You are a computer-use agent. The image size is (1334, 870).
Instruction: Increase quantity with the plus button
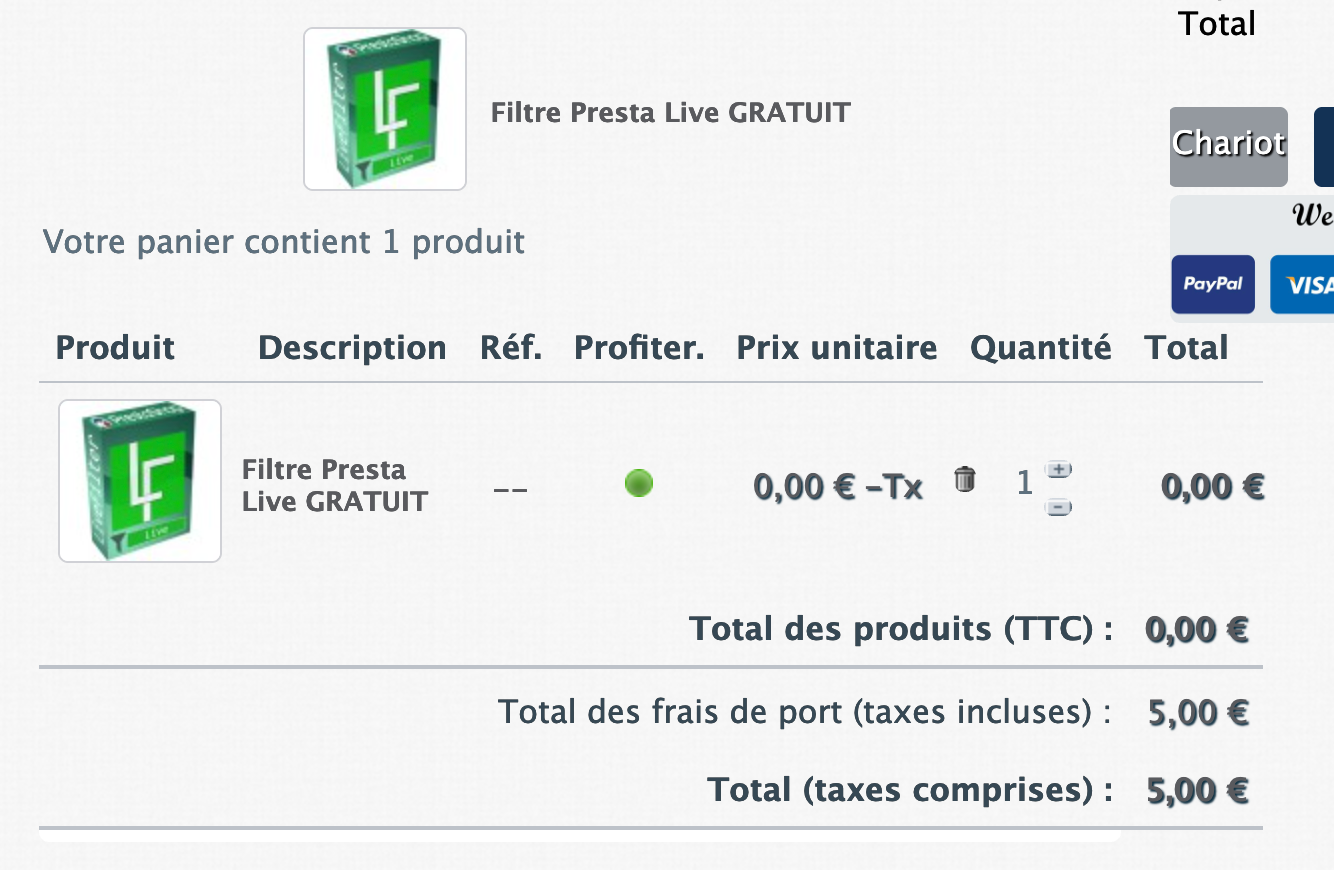(1058, 469)
